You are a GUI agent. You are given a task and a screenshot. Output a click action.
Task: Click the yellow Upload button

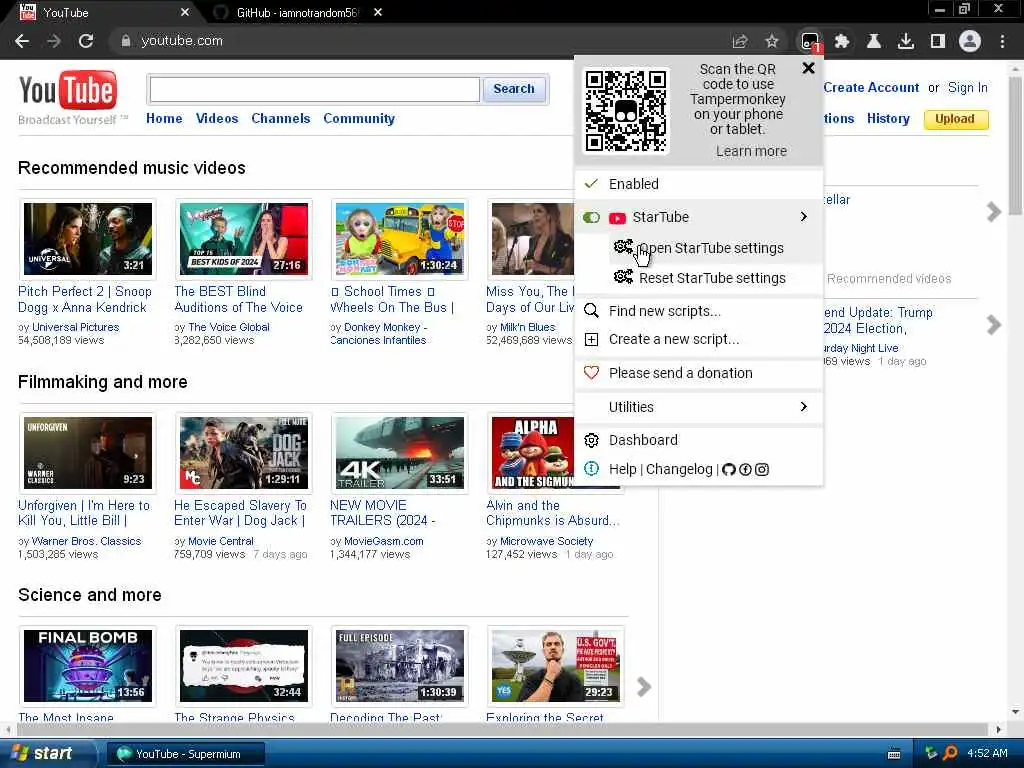click(955, 119)
